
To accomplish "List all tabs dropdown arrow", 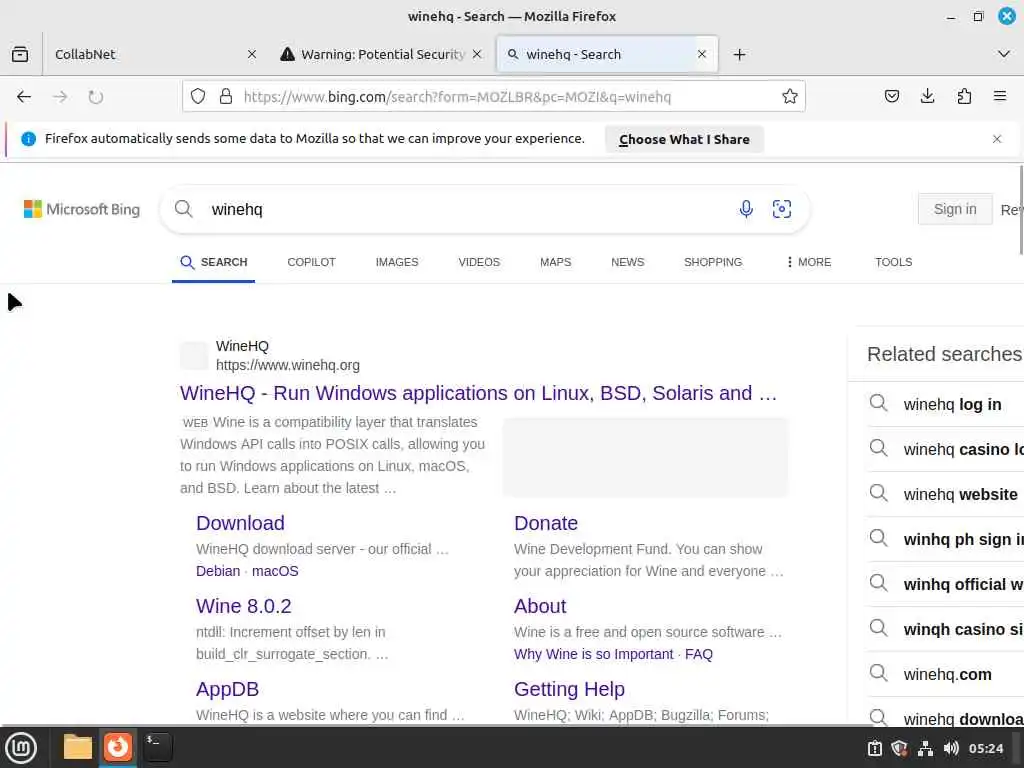I will [1004, 54].
